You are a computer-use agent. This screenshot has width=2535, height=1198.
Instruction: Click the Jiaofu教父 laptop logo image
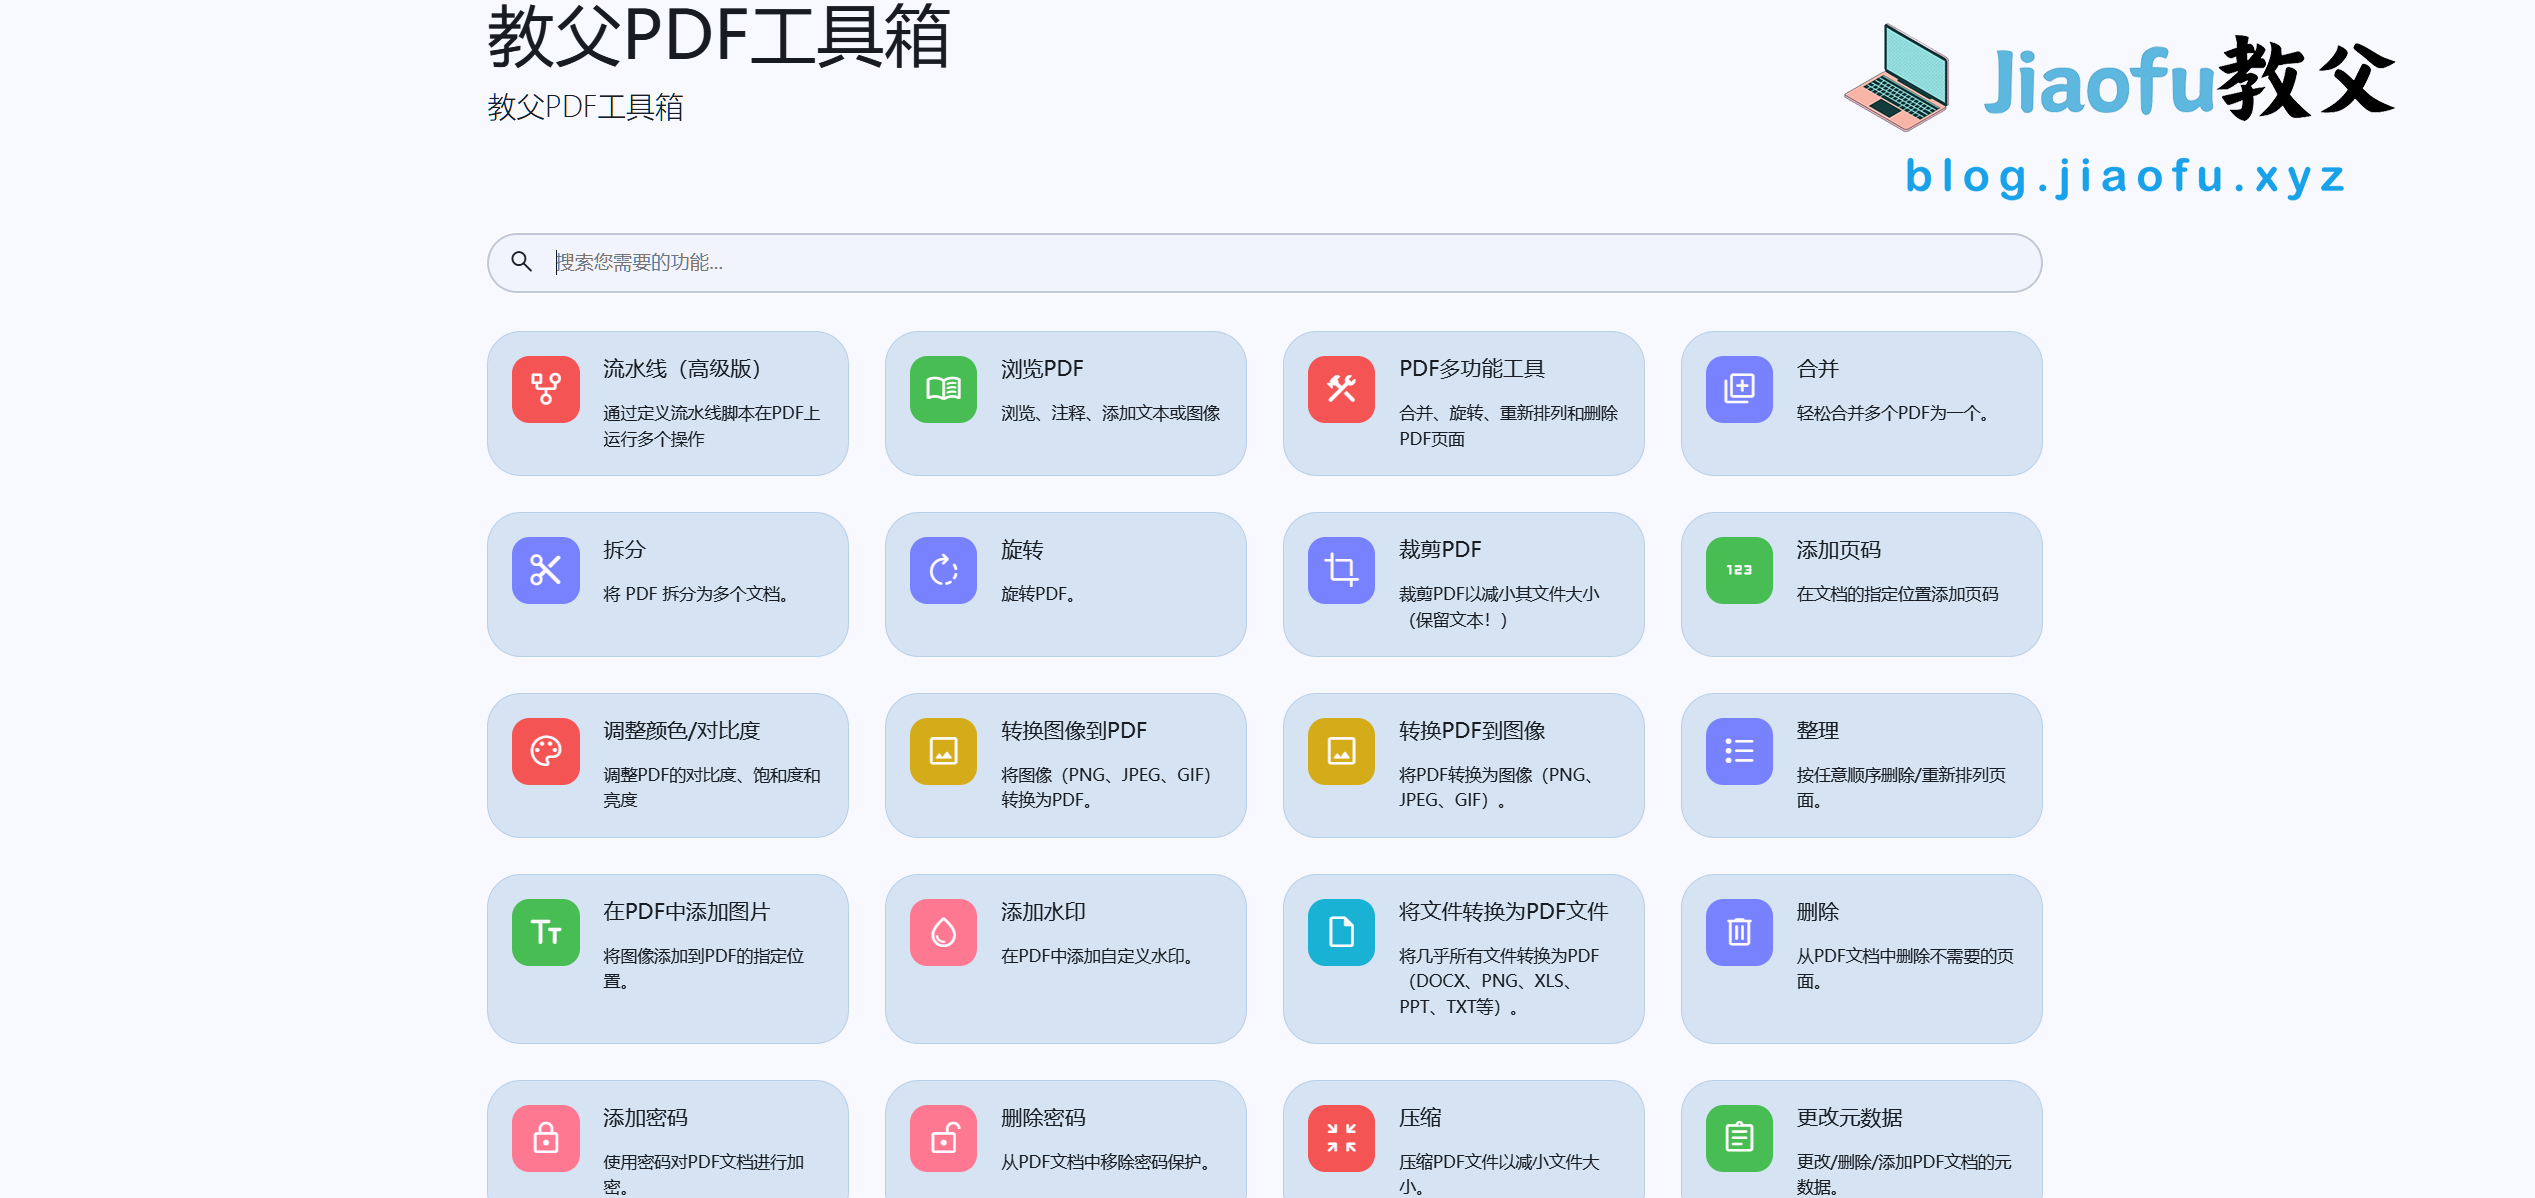[x=2120, y=78]
